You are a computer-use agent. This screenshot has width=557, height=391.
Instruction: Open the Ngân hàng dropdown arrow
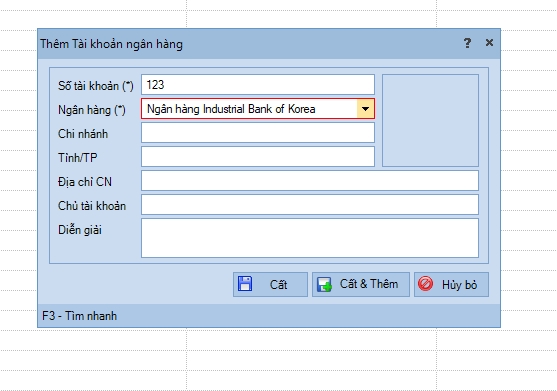click(x=365, y=109)
